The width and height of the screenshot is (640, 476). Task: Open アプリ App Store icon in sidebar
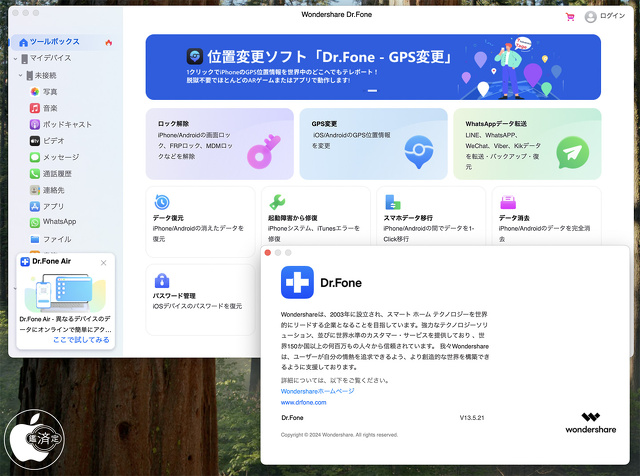(35, 206)
